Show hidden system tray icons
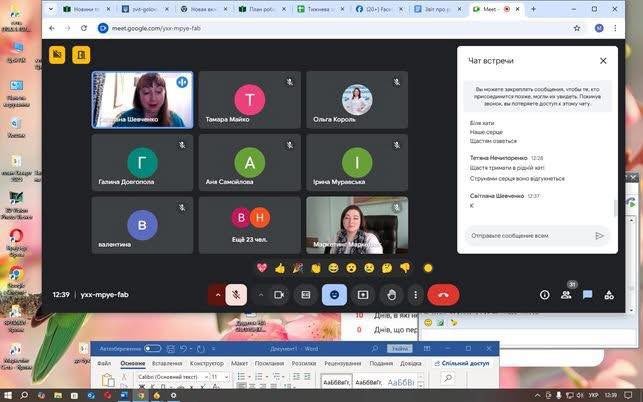643x402 pixels. (538, 395)
